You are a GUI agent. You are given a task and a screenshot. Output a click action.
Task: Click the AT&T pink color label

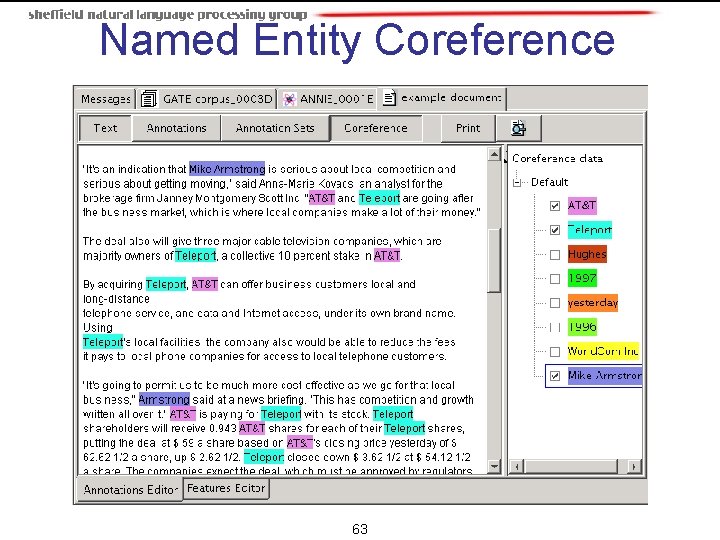click(x=582, y=205)
